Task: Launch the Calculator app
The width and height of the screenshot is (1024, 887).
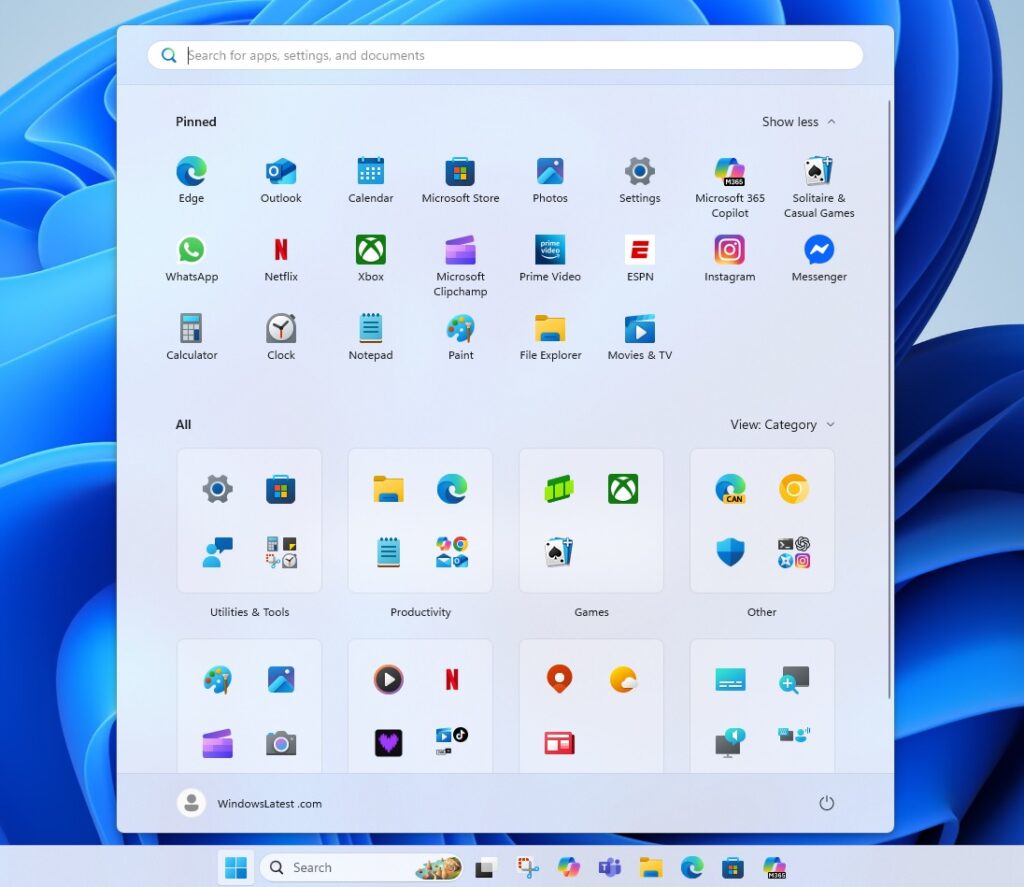Action: [191, 330]
